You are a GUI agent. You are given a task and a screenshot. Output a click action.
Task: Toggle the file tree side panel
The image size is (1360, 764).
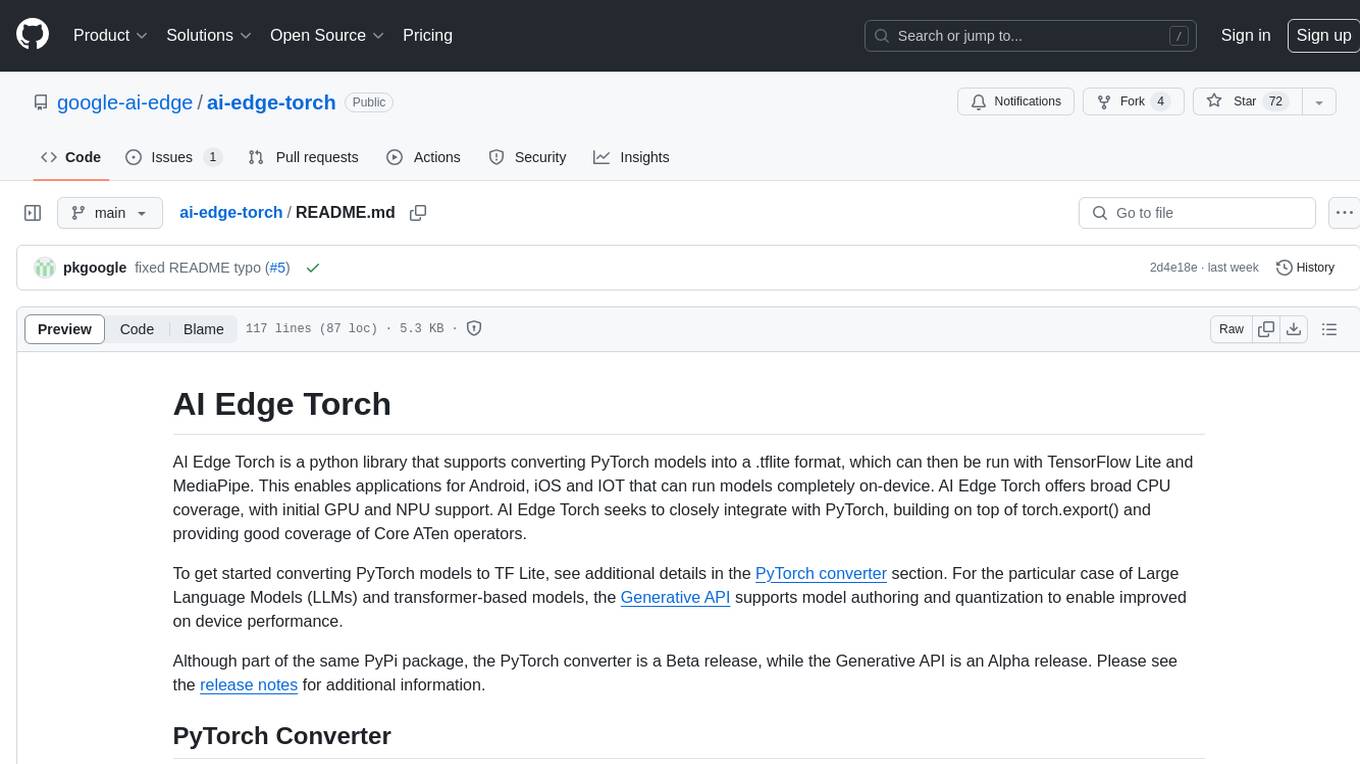32,213
